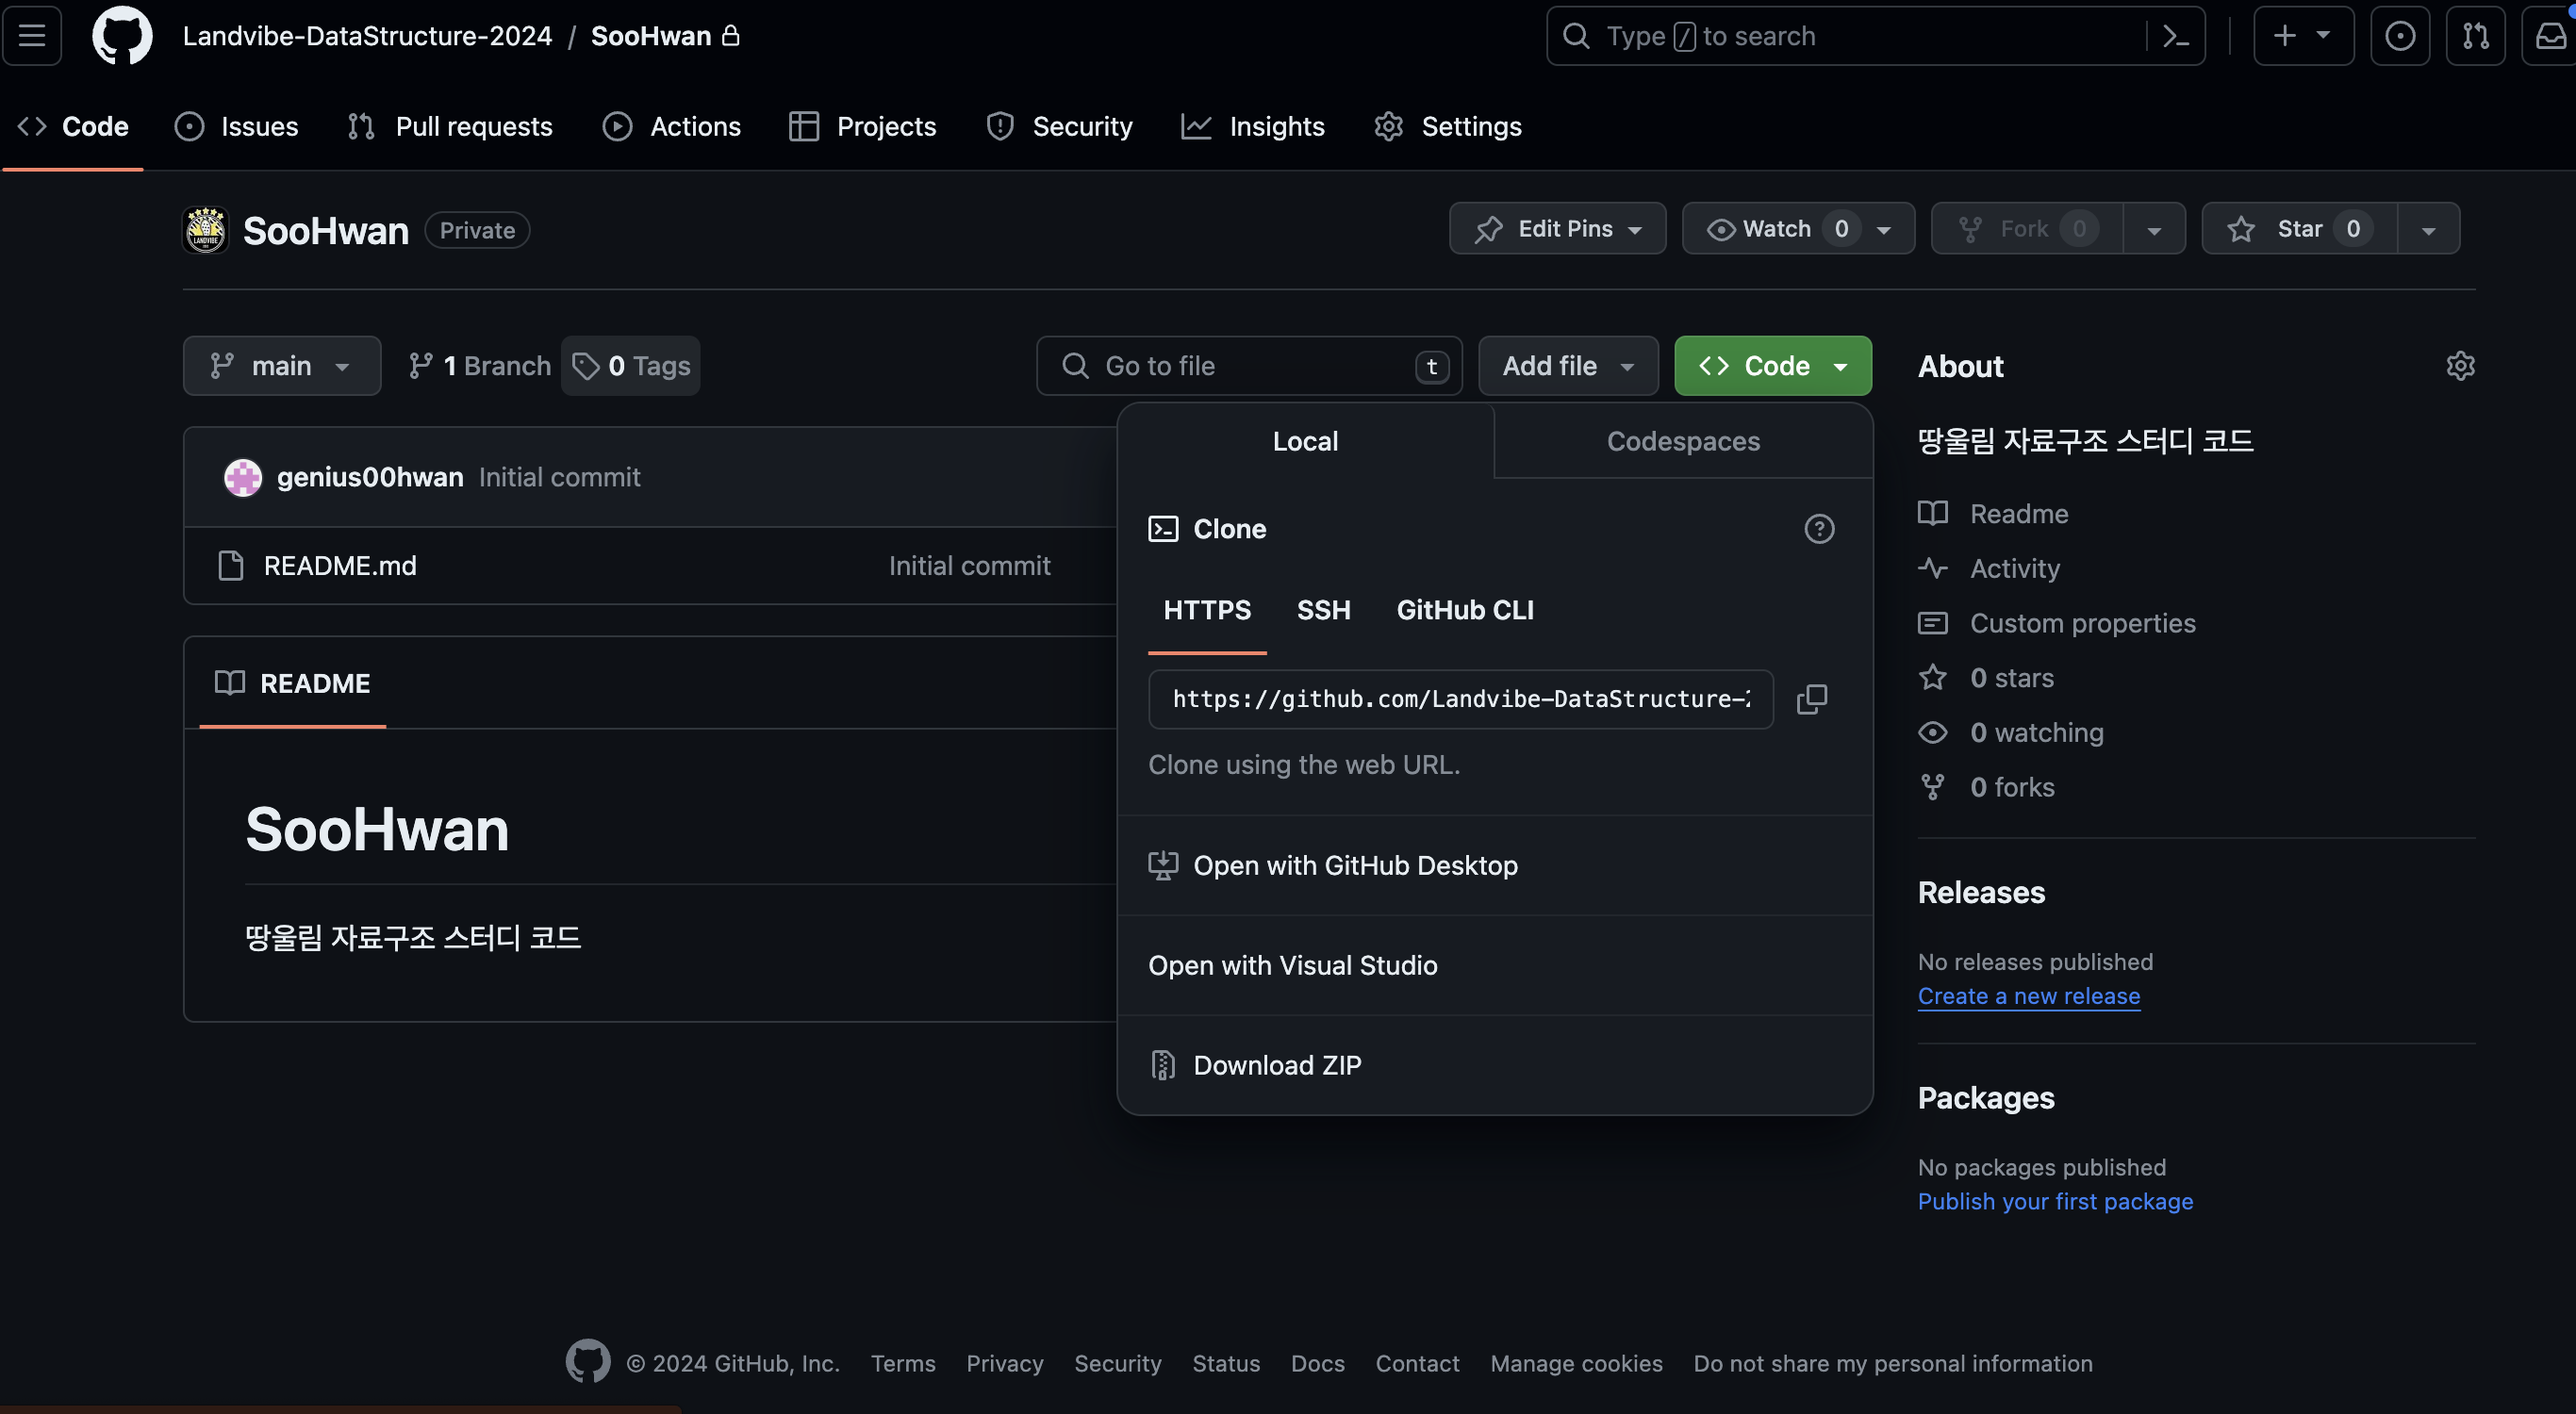
Task: Click Open with GitHub Desktop
Action: (x=1494, y=865)
